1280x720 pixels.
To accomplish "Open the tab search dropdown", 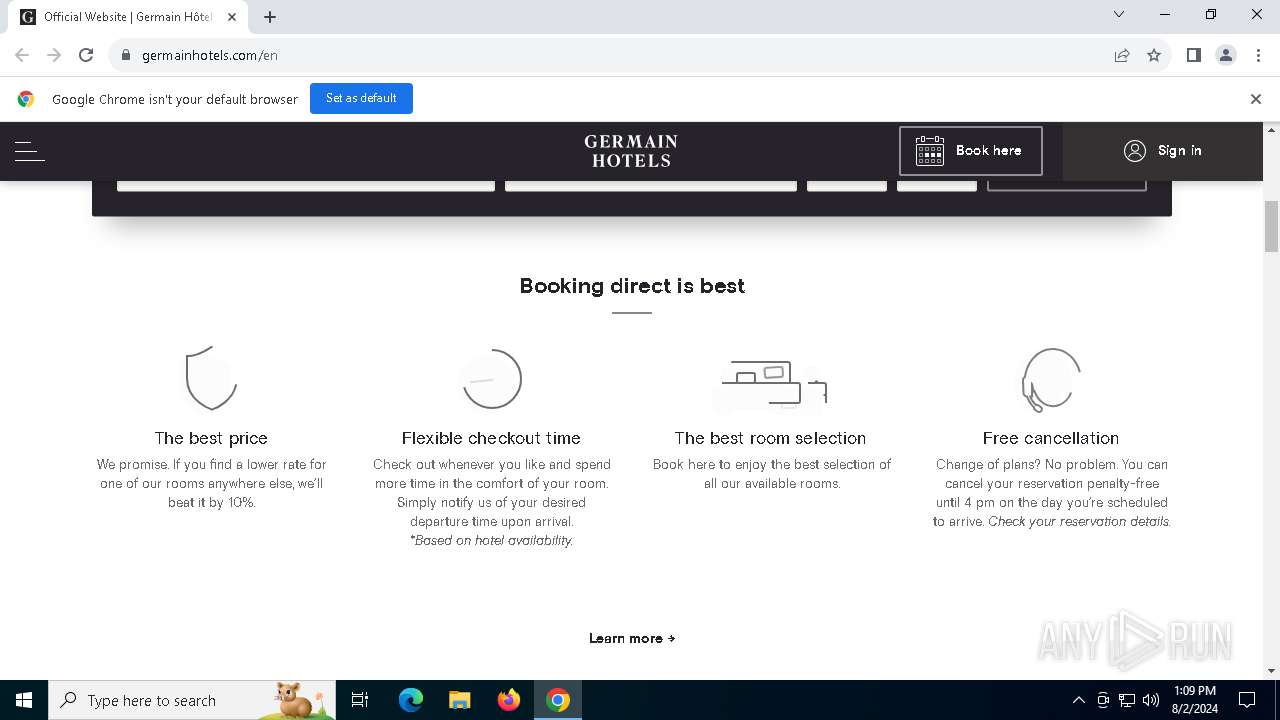I will click(1119, 15).
